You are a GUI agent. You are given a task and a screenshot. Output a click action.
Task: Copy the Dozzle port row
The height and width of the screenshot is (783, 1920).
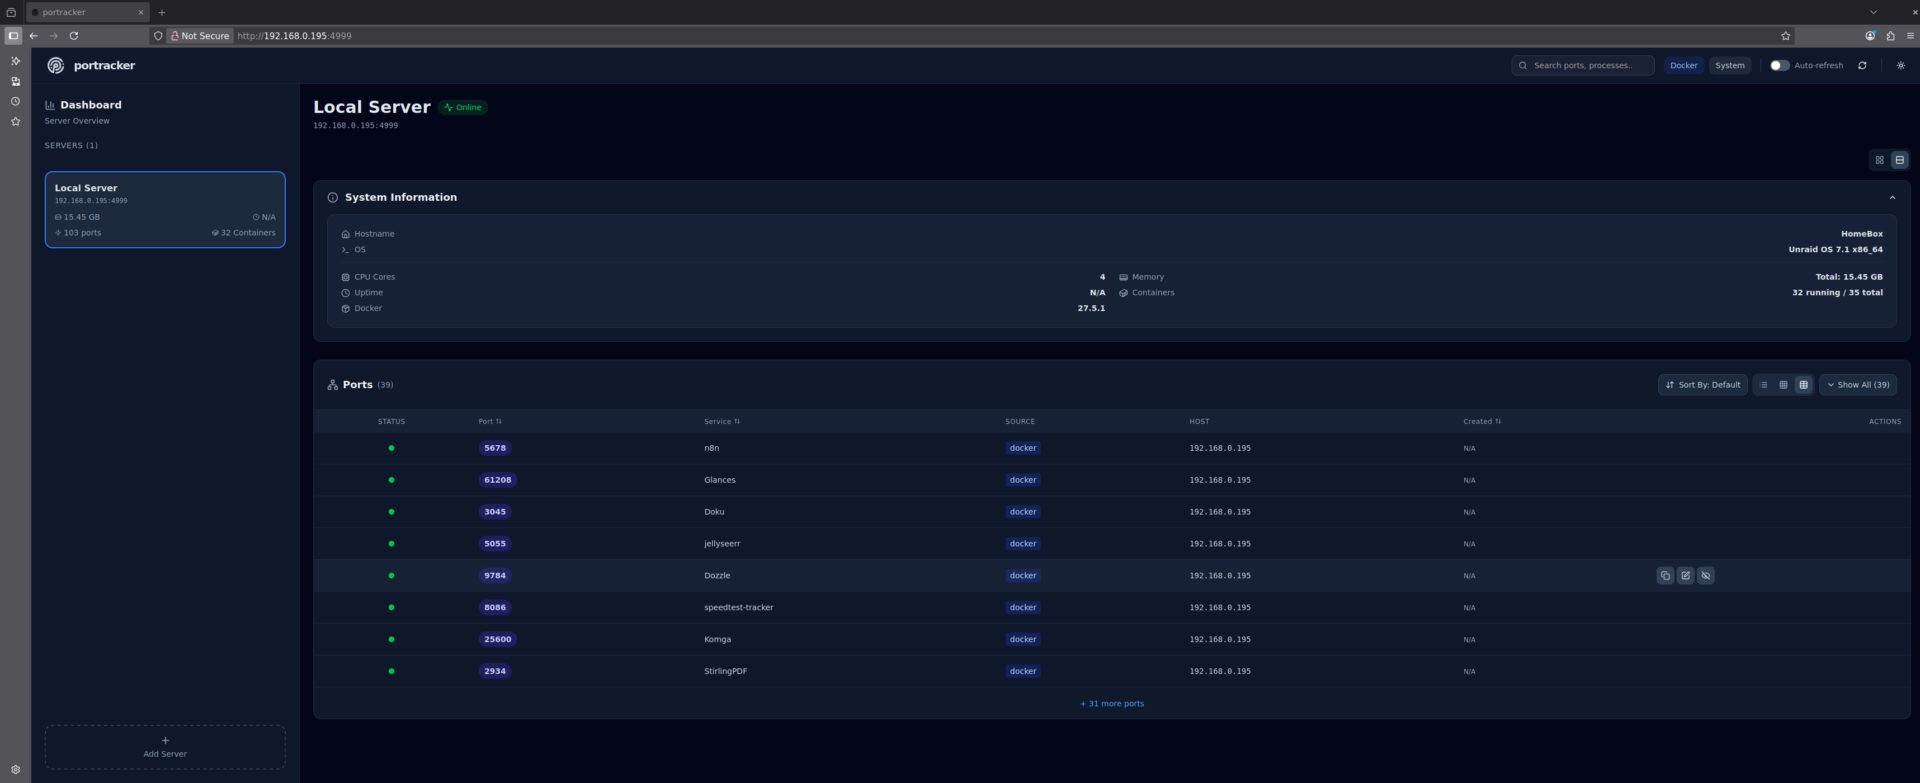[x=1665, y=576]
